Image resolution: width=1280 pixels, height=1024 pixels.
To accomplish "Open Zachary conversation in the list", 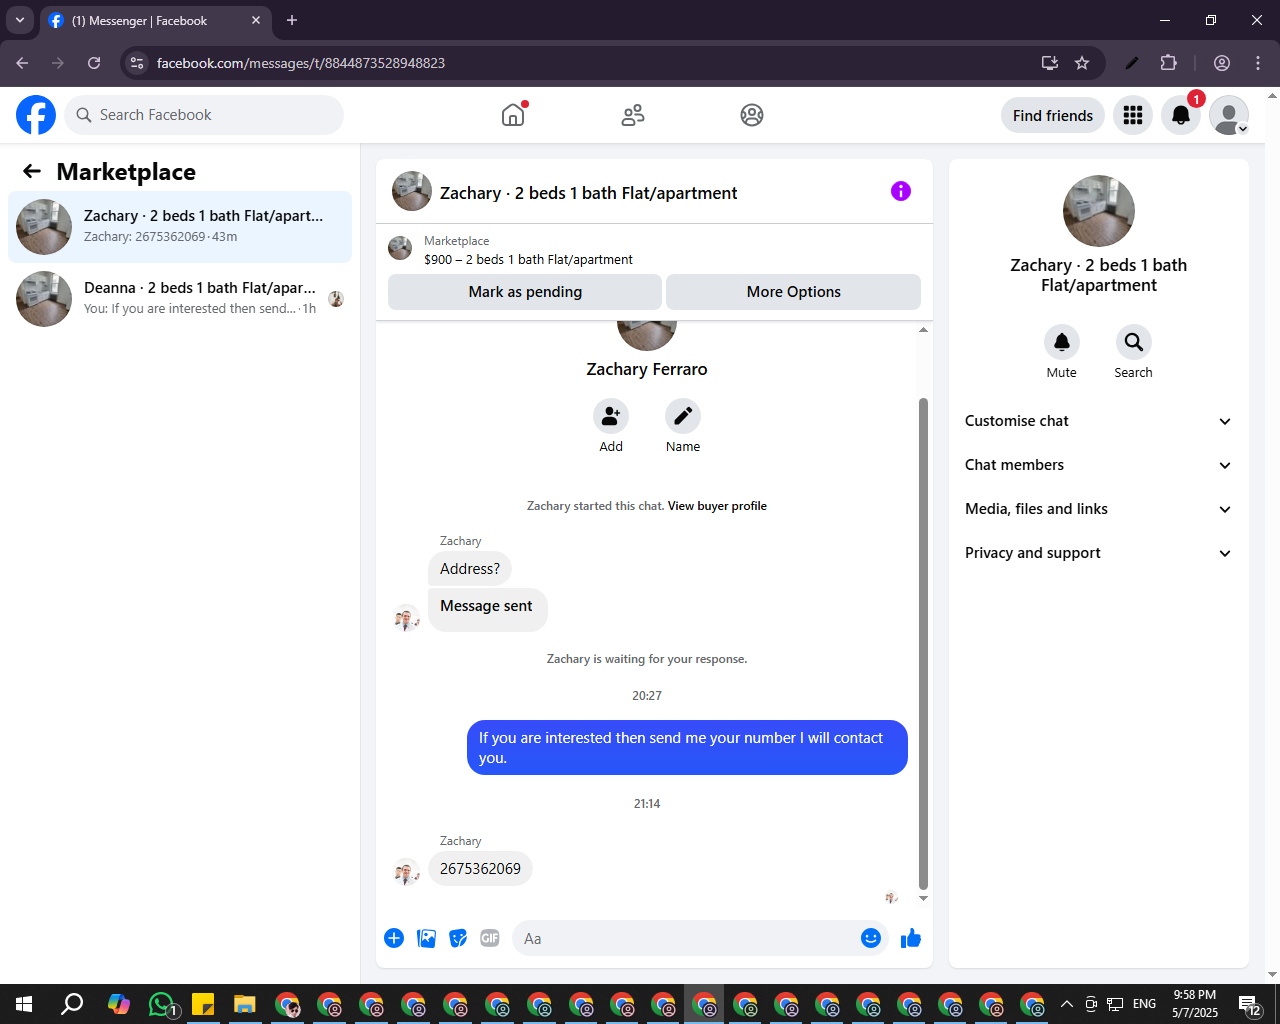I will click(180, 227).
